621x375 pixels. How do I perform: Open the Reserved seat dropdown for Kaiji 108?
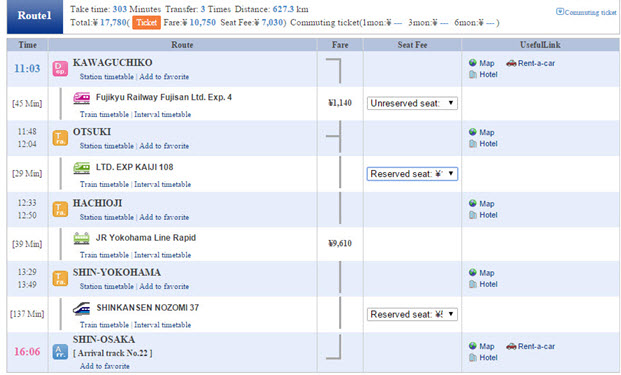click(412, 174)
